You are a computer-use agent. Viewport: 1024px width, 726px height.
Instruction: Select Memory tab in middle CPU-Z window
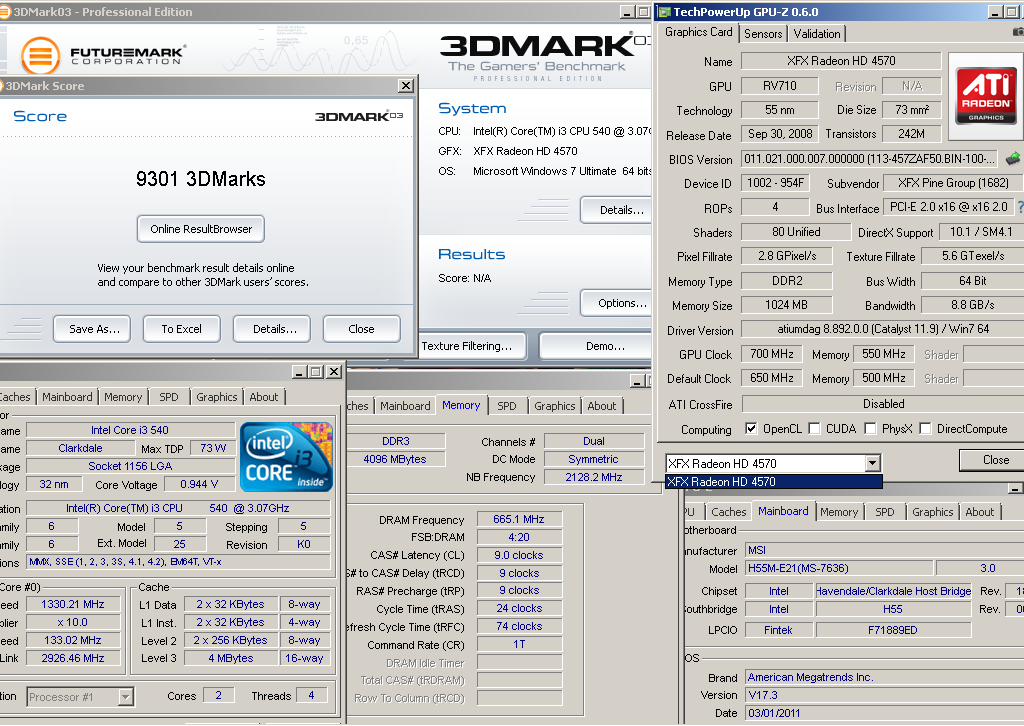pos(461,405)
